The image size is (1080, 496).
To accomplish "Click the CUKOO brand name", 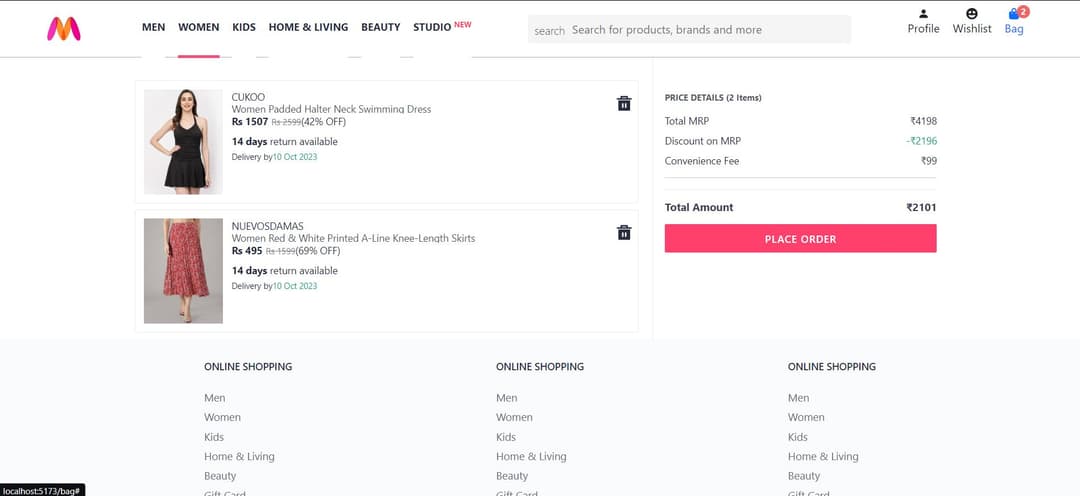I will pyautogui.click(x=248, y=97).
